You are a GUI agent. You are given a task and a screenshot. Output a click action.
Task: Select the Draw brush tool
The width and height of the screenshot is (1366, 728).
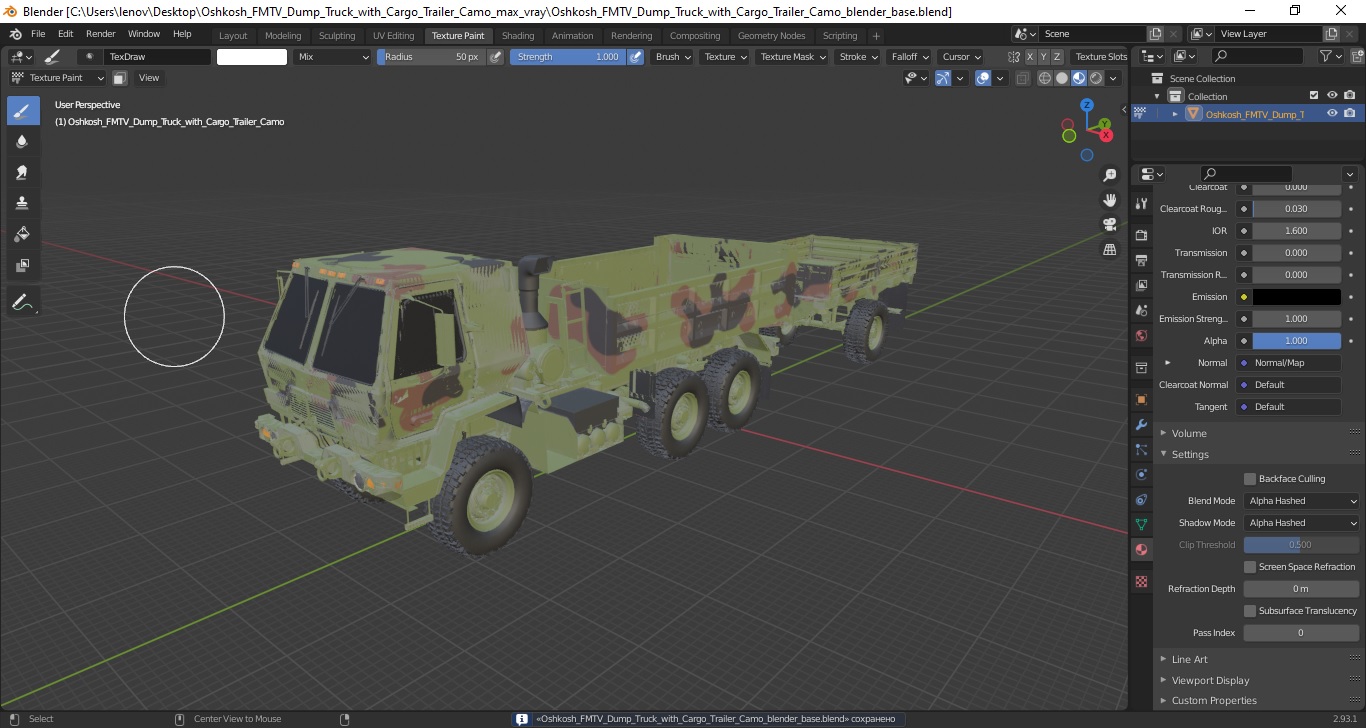23,111
